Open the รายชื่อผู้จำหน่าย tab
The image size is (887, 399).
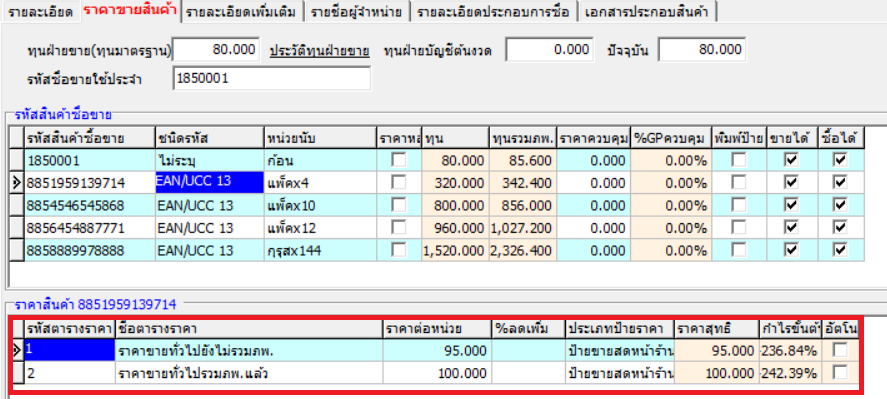point(357,12)
